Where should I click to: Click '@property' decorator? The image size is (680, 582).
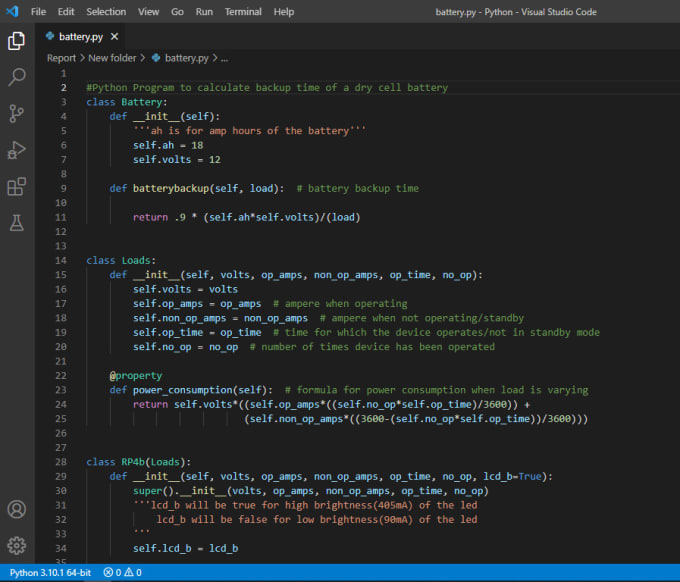tap(136, 376)
